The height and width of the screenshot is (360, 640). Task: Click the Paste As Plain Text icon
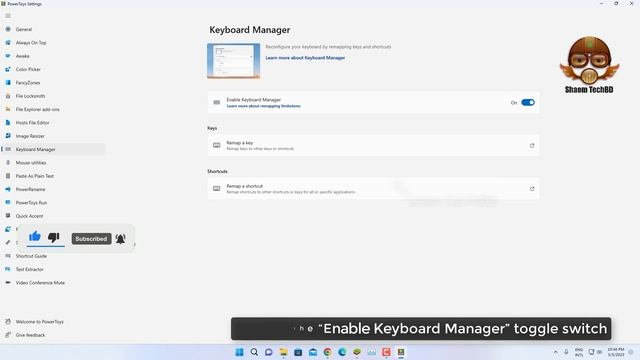8,176
